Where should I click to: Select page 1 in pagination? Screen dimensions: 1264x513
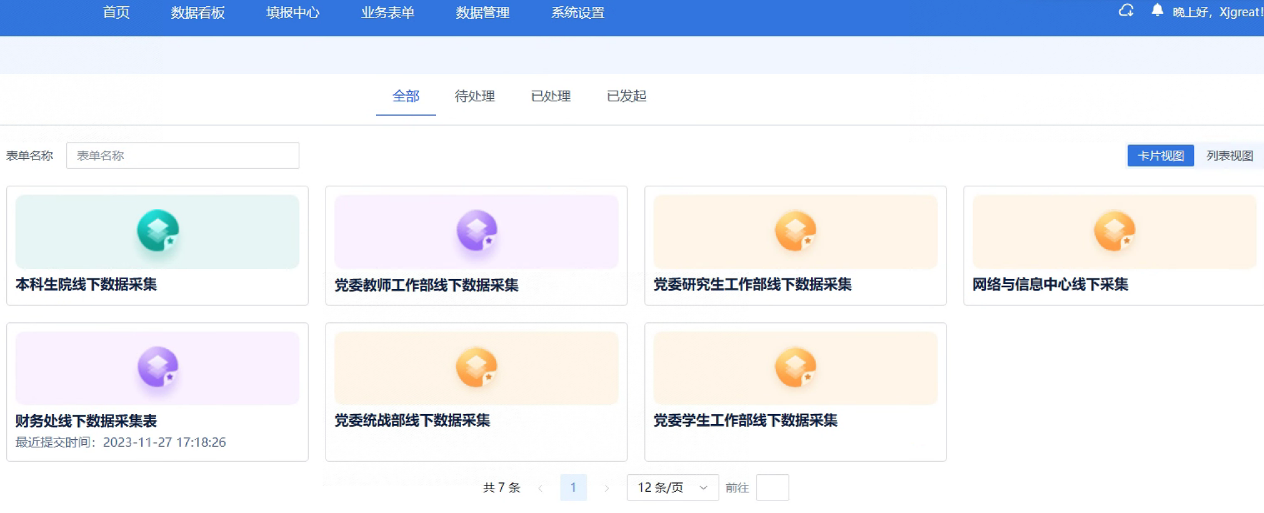[573, 488]
